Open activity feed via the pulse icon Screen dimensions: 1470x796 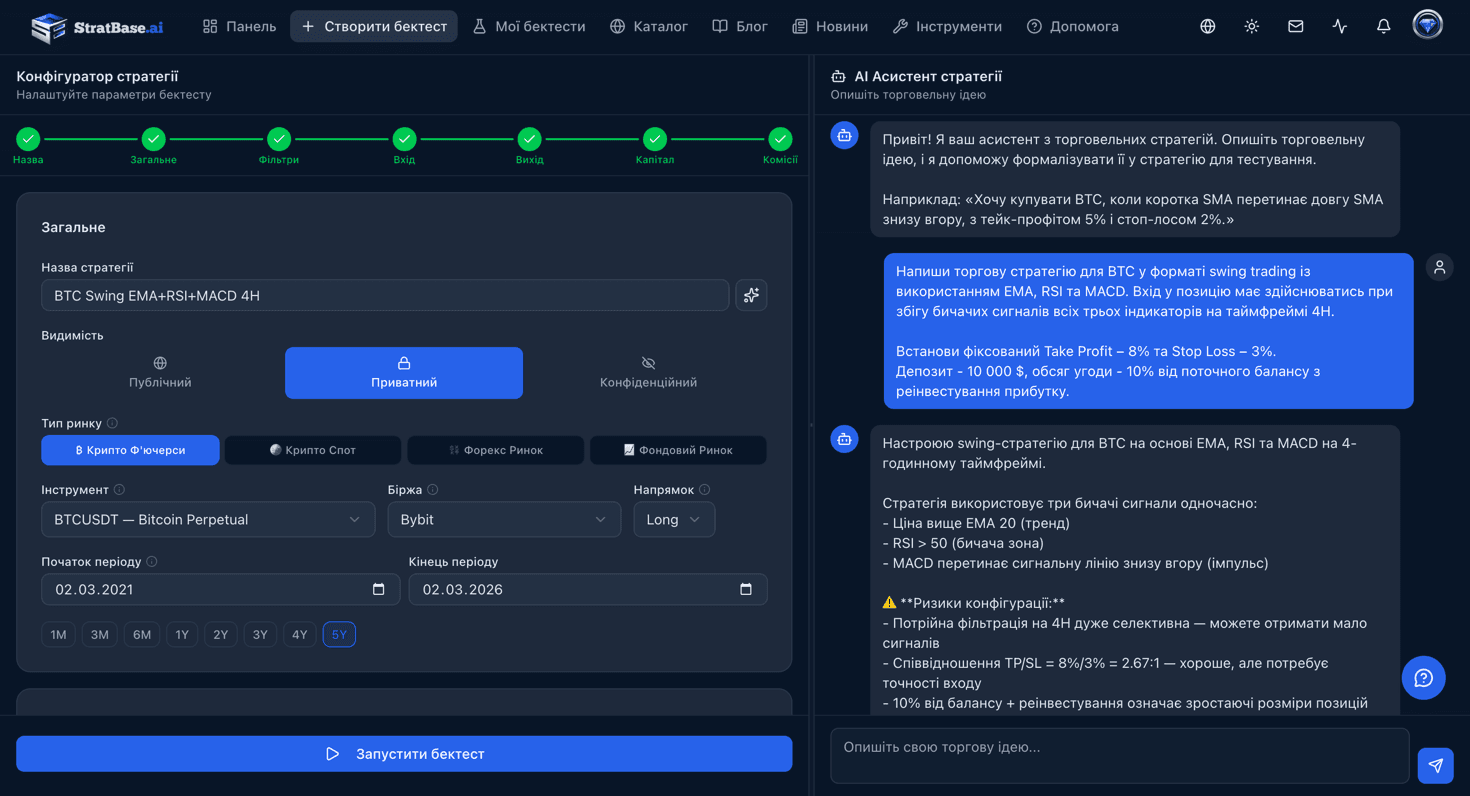pos(1340,26)
